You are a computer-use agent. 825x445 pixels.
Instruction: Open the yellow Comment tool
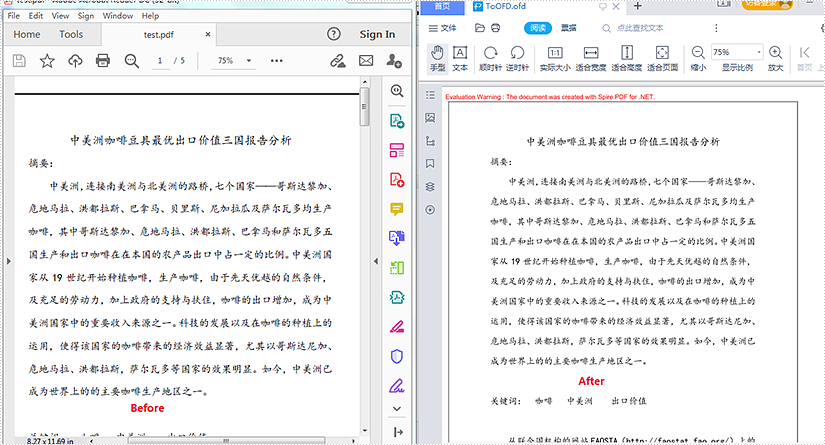coord(397,209)
